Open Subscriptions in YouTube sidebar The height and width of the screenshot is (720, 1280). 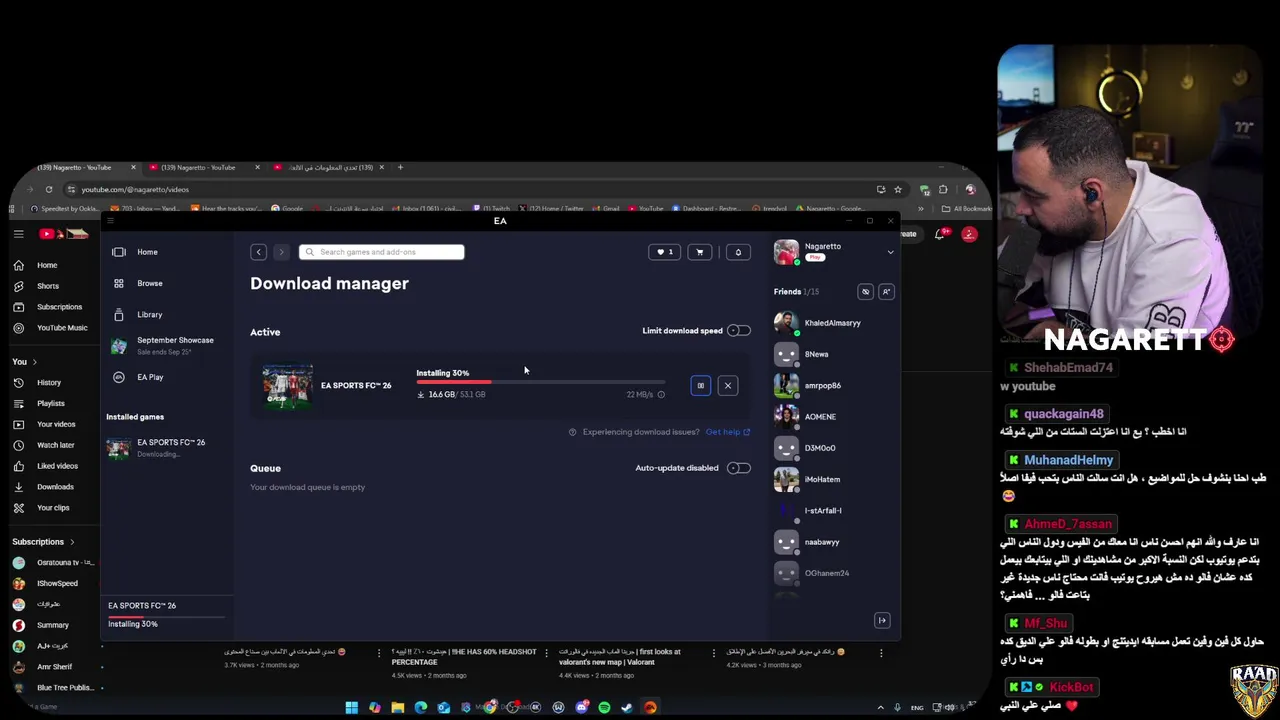coord(59,307)
